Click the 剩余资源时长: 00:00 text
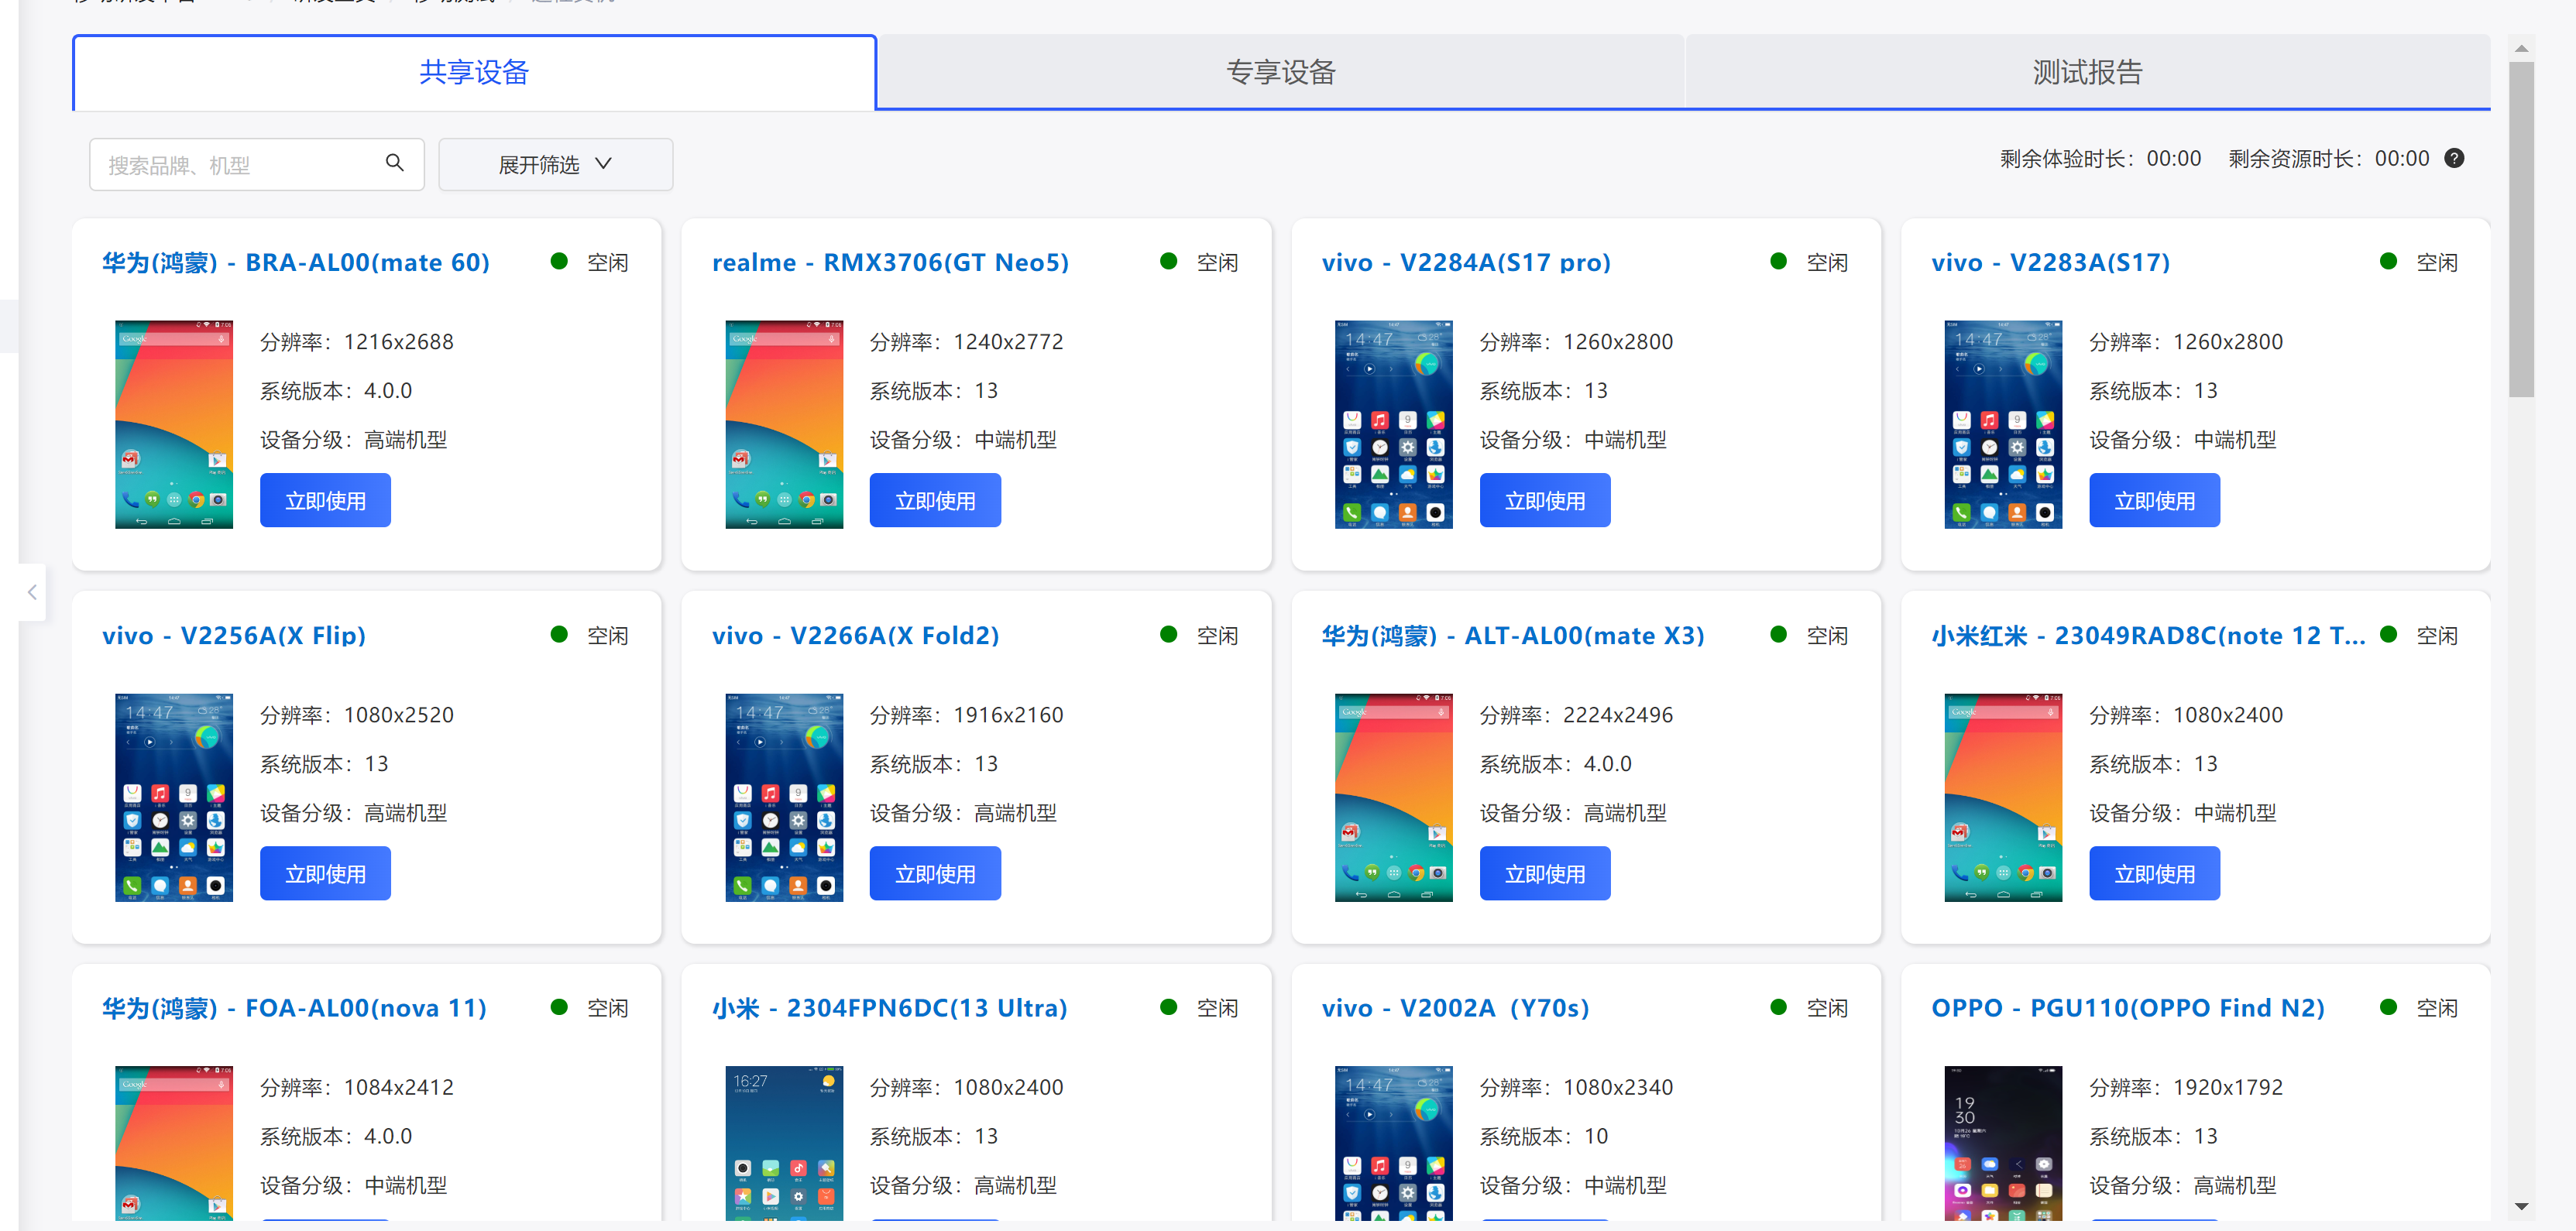Screen dimensions: 2576x1231 coord(2329,158)
